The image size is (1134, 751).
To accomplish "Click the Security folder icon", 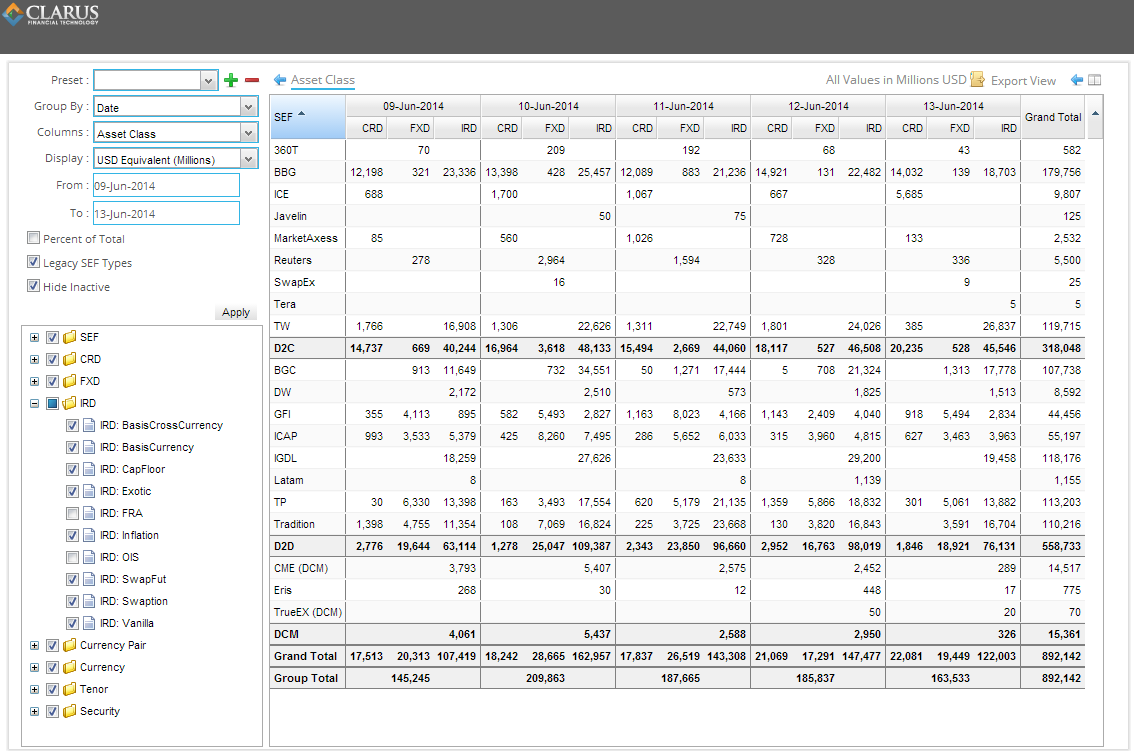I will point(69,711).
